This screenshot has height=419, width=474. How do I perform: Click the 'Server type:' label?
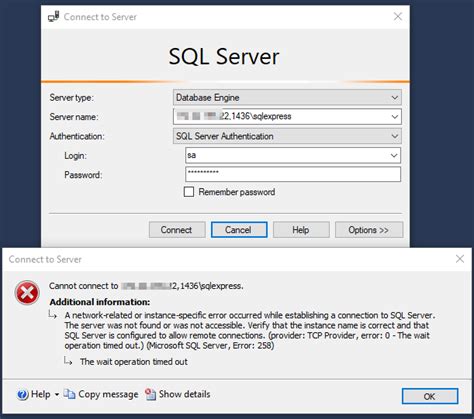[x=72, y=98]
